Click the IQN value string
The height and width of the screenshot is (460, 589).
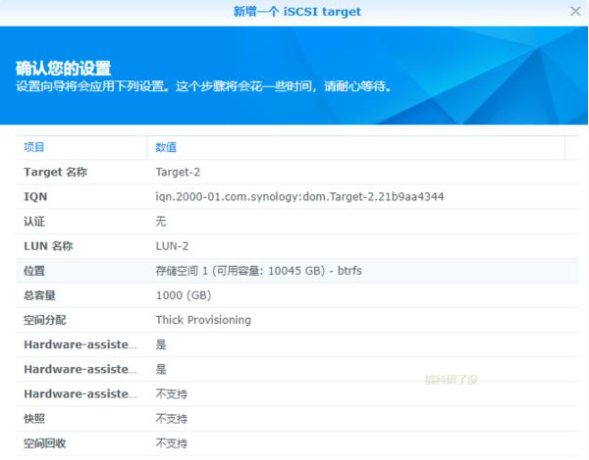pyautogui.click(x=300, y=197)
